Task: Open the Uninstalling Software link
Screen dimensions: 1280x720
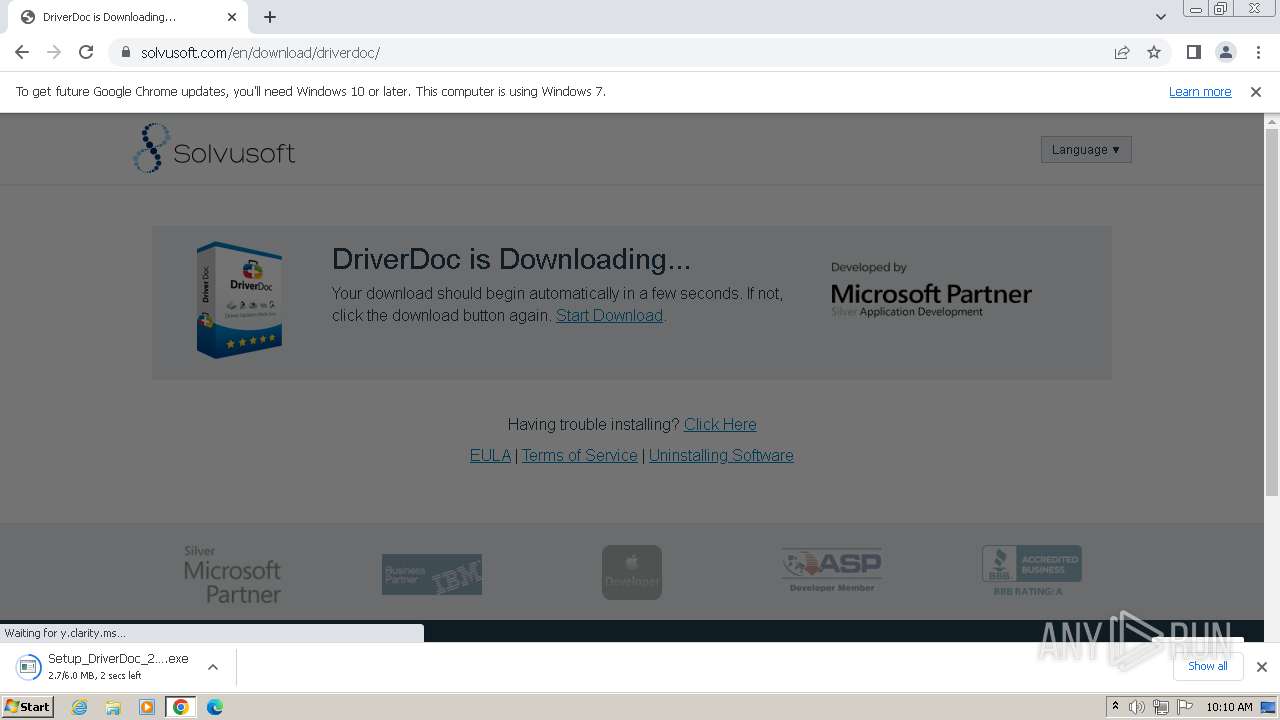Action: click(x=721, y=455)
